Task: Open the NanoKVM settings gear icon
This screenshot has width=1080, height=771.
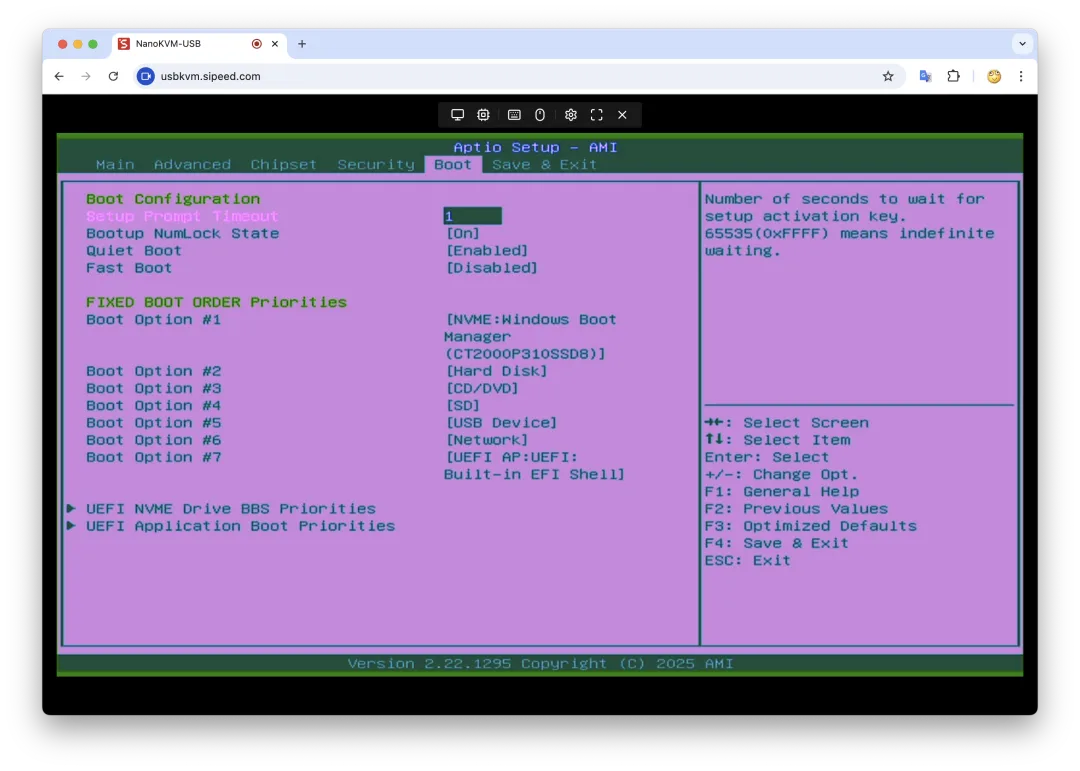Action: 570,115
